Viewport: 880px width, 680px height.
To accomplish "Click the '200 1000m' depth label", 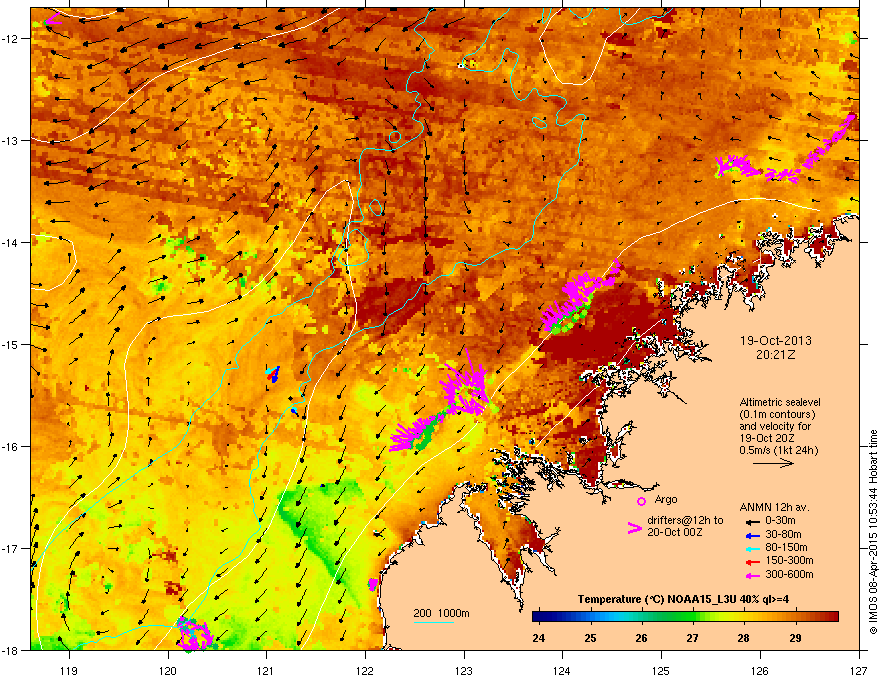I will (x=441, y=613).
